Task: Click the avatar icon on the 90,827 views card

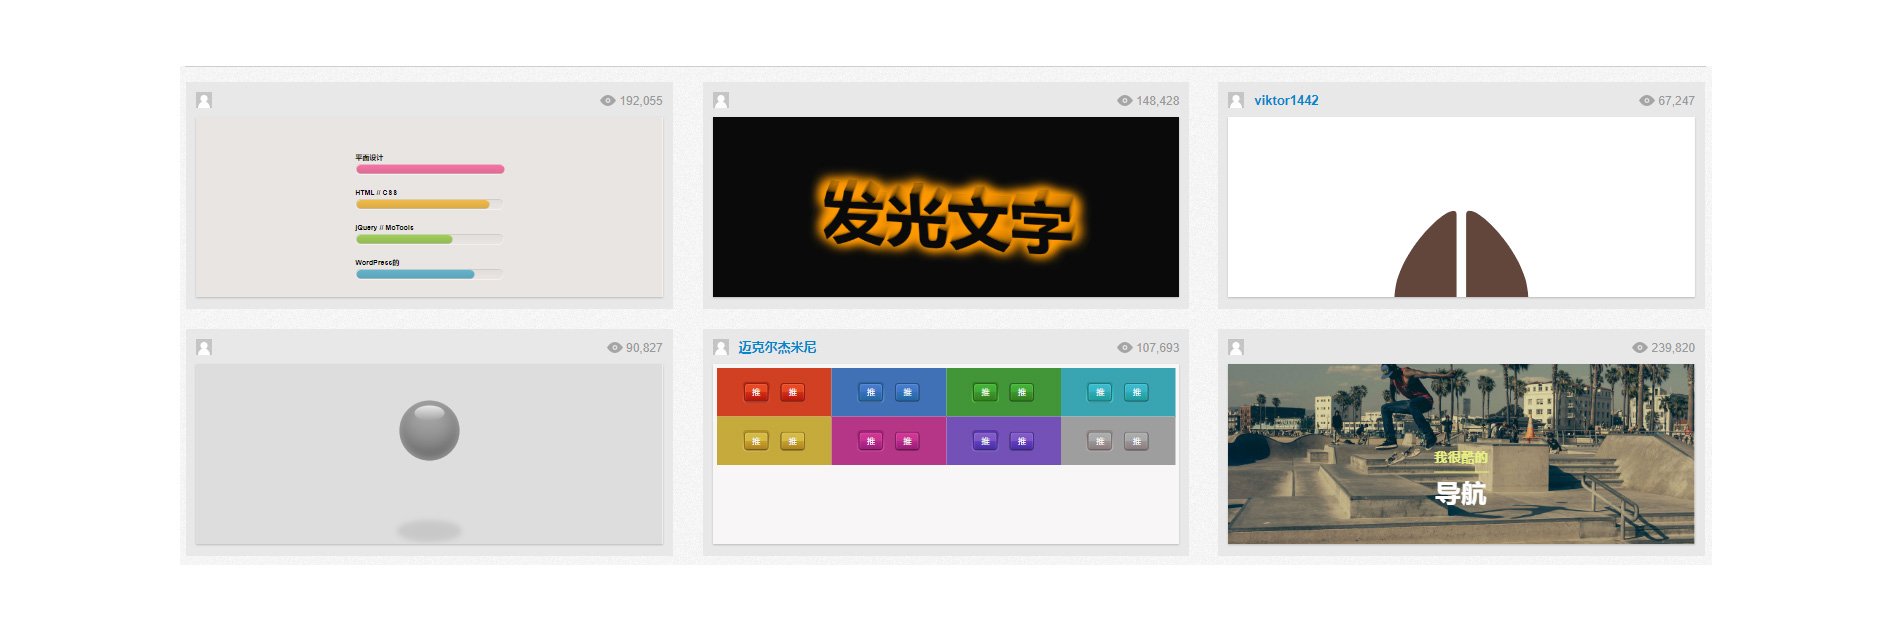Action: 204,347
